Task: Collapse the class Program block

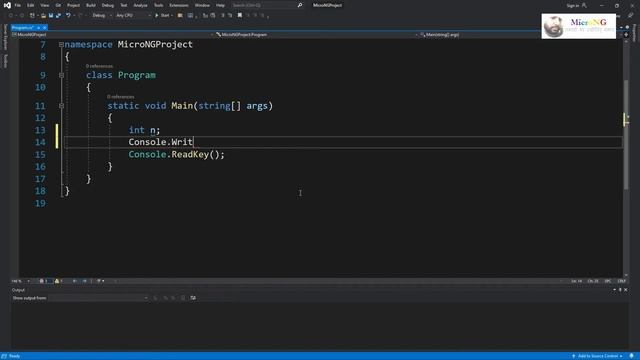Action: coord(61,75)
